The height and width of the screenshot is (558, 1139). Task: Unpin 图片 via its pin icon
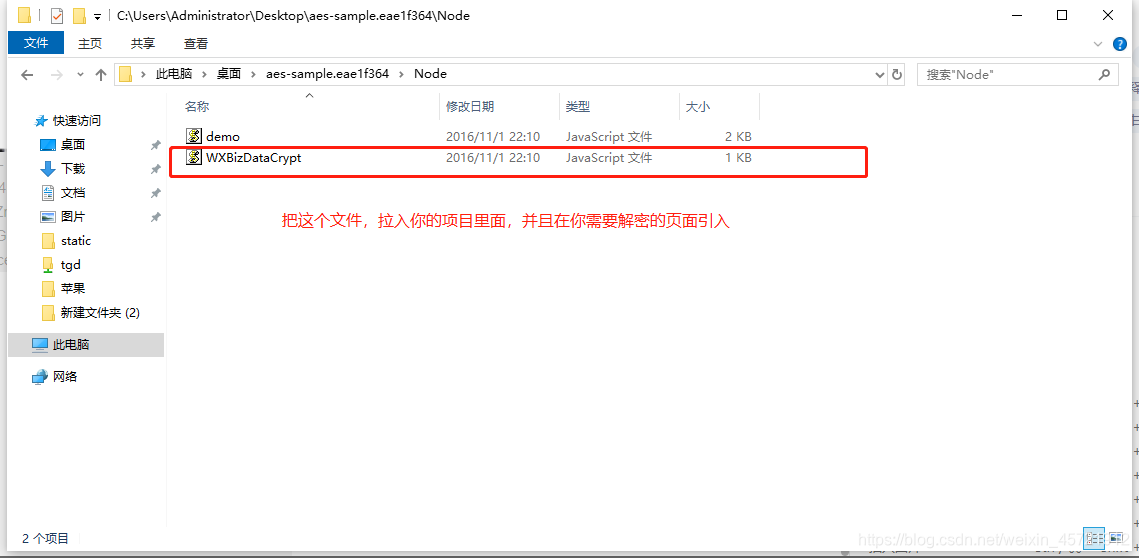point(155,217)
